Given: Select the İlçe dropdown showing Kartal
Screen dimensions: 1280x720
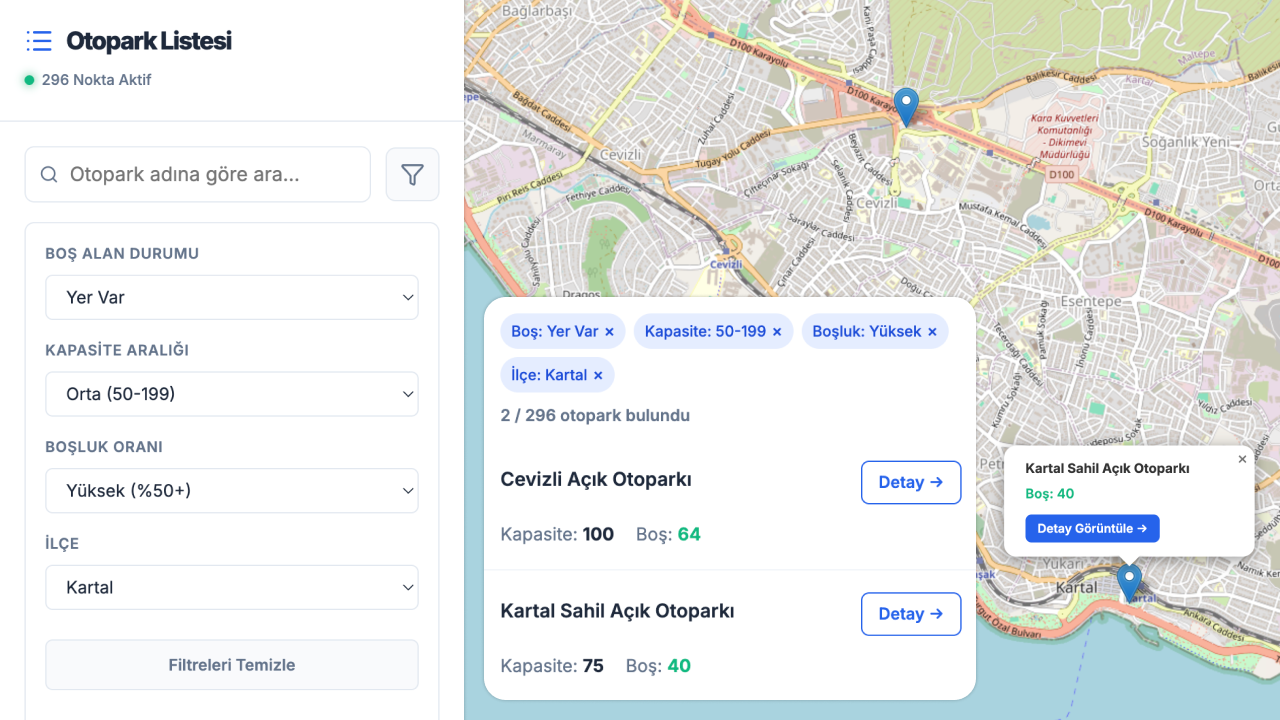Looking at the screenshot, I should (232, 588).
